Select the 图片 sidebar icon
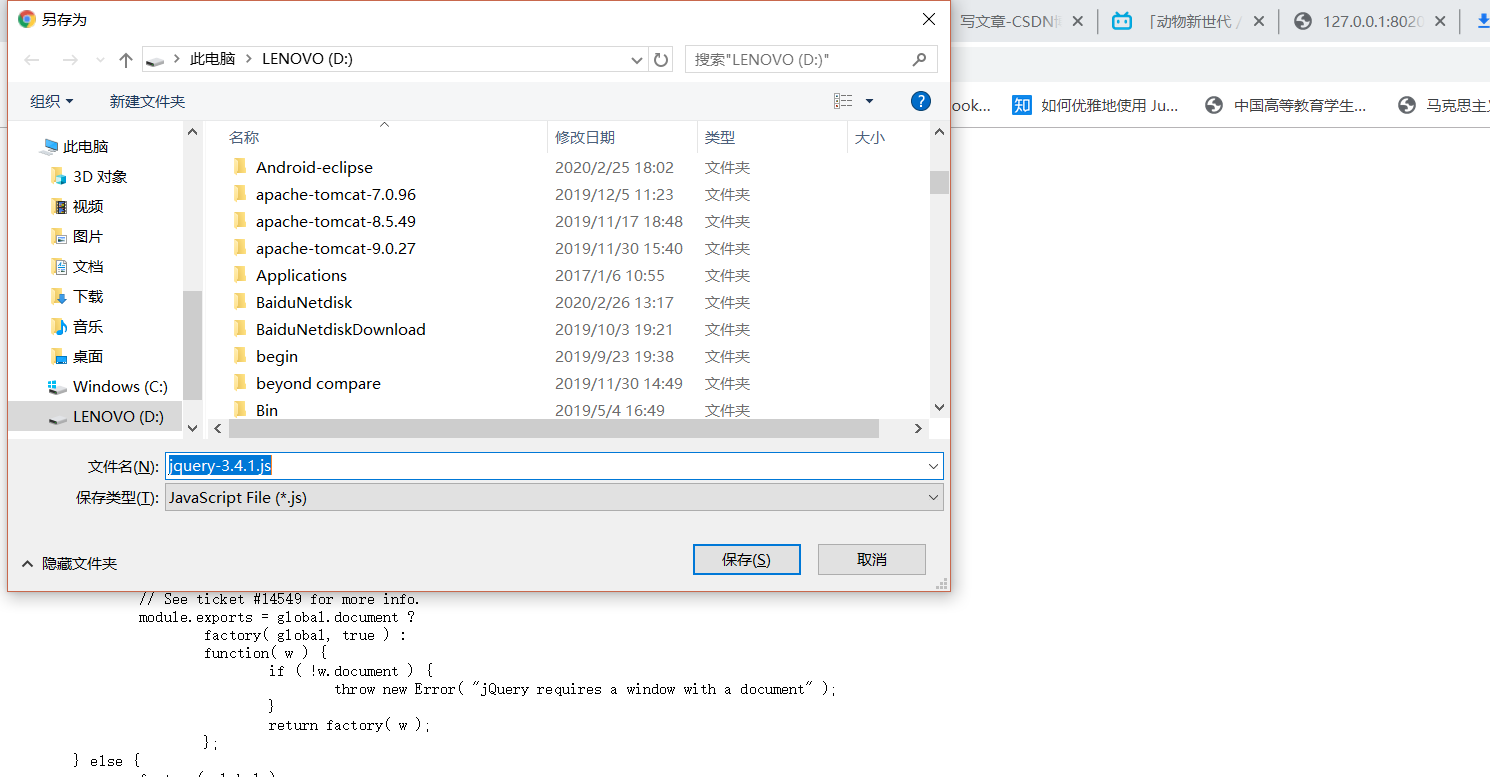1490x777 pixels. 57,236
